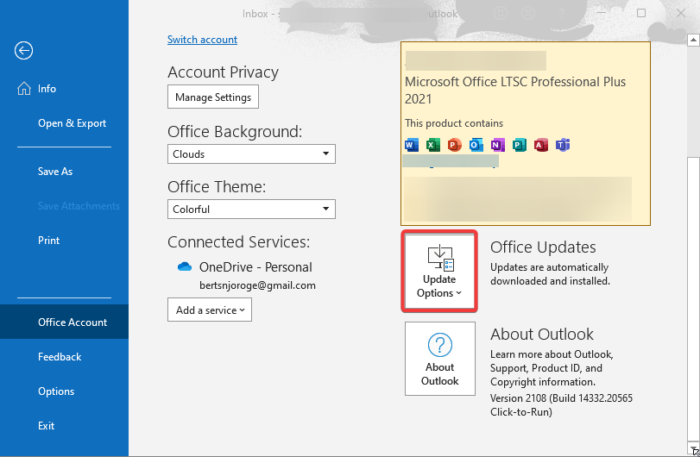700x457 pixels.
Task: Open the Office Background dropdown
Action: [x=251, y=154]
